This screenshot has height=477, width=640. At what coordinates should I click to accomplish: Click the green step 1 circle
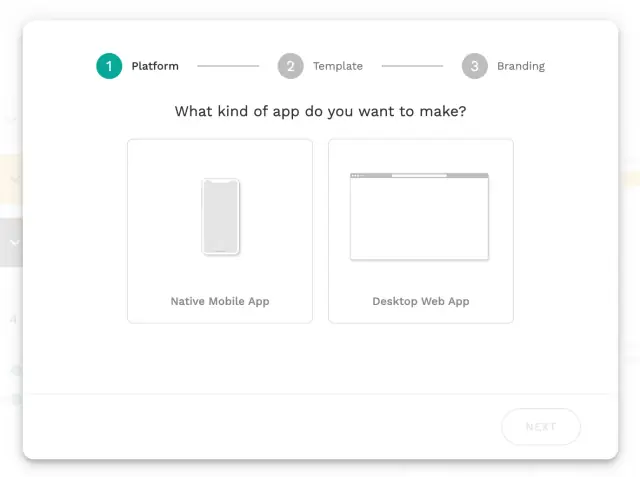(109, 66)
